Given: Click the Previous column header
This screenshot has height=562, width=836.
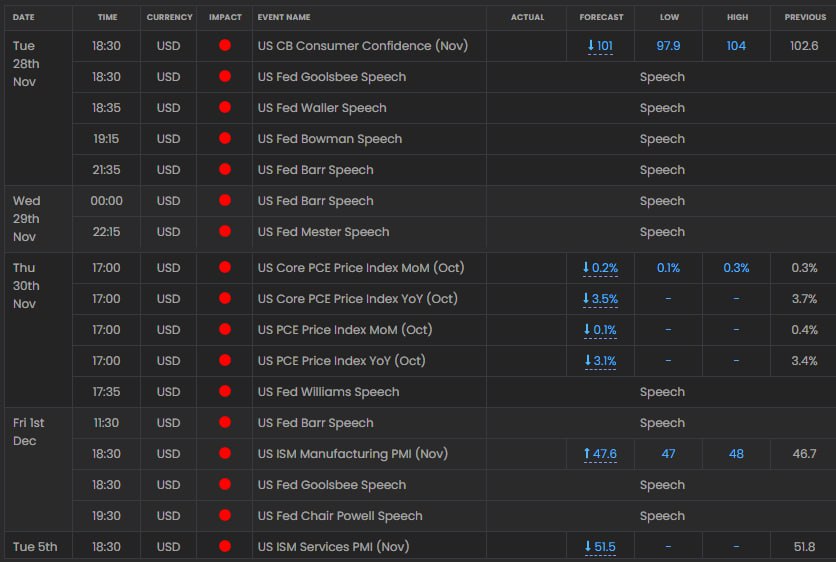Looking at the screenshot, I should click(805, 17).
